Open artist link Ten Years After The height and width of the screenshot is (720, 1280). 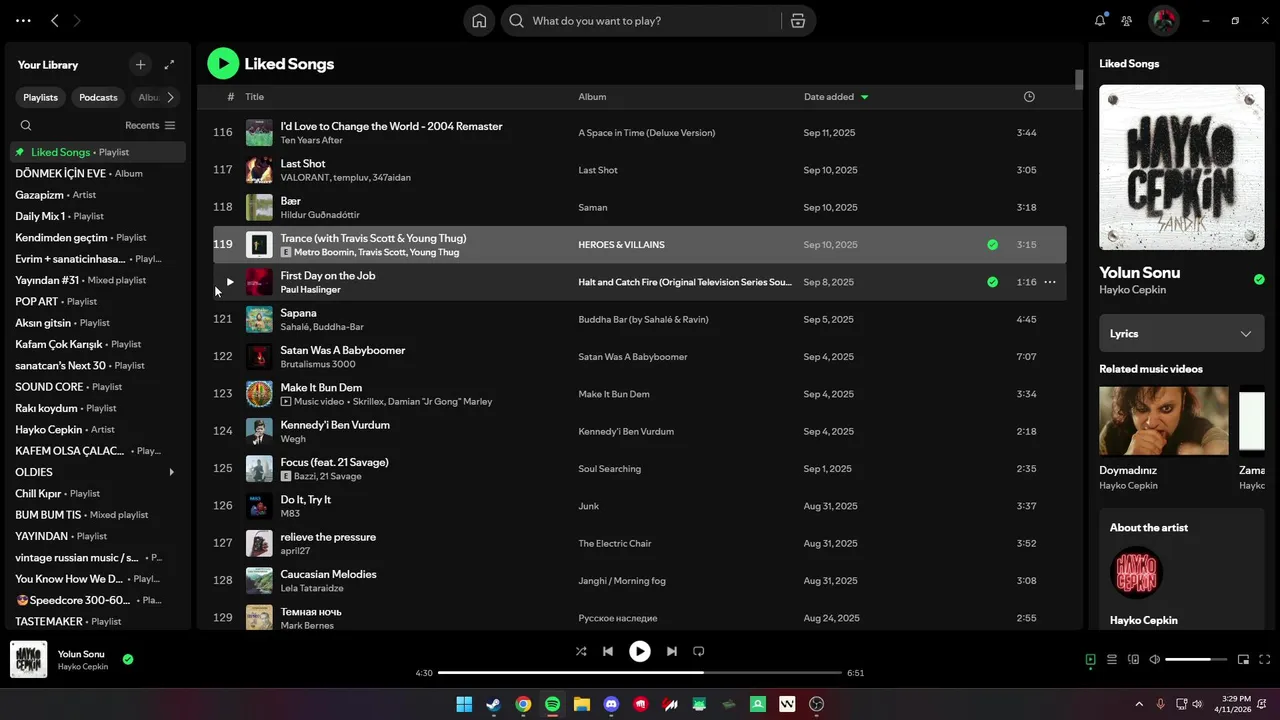point(311,140)
